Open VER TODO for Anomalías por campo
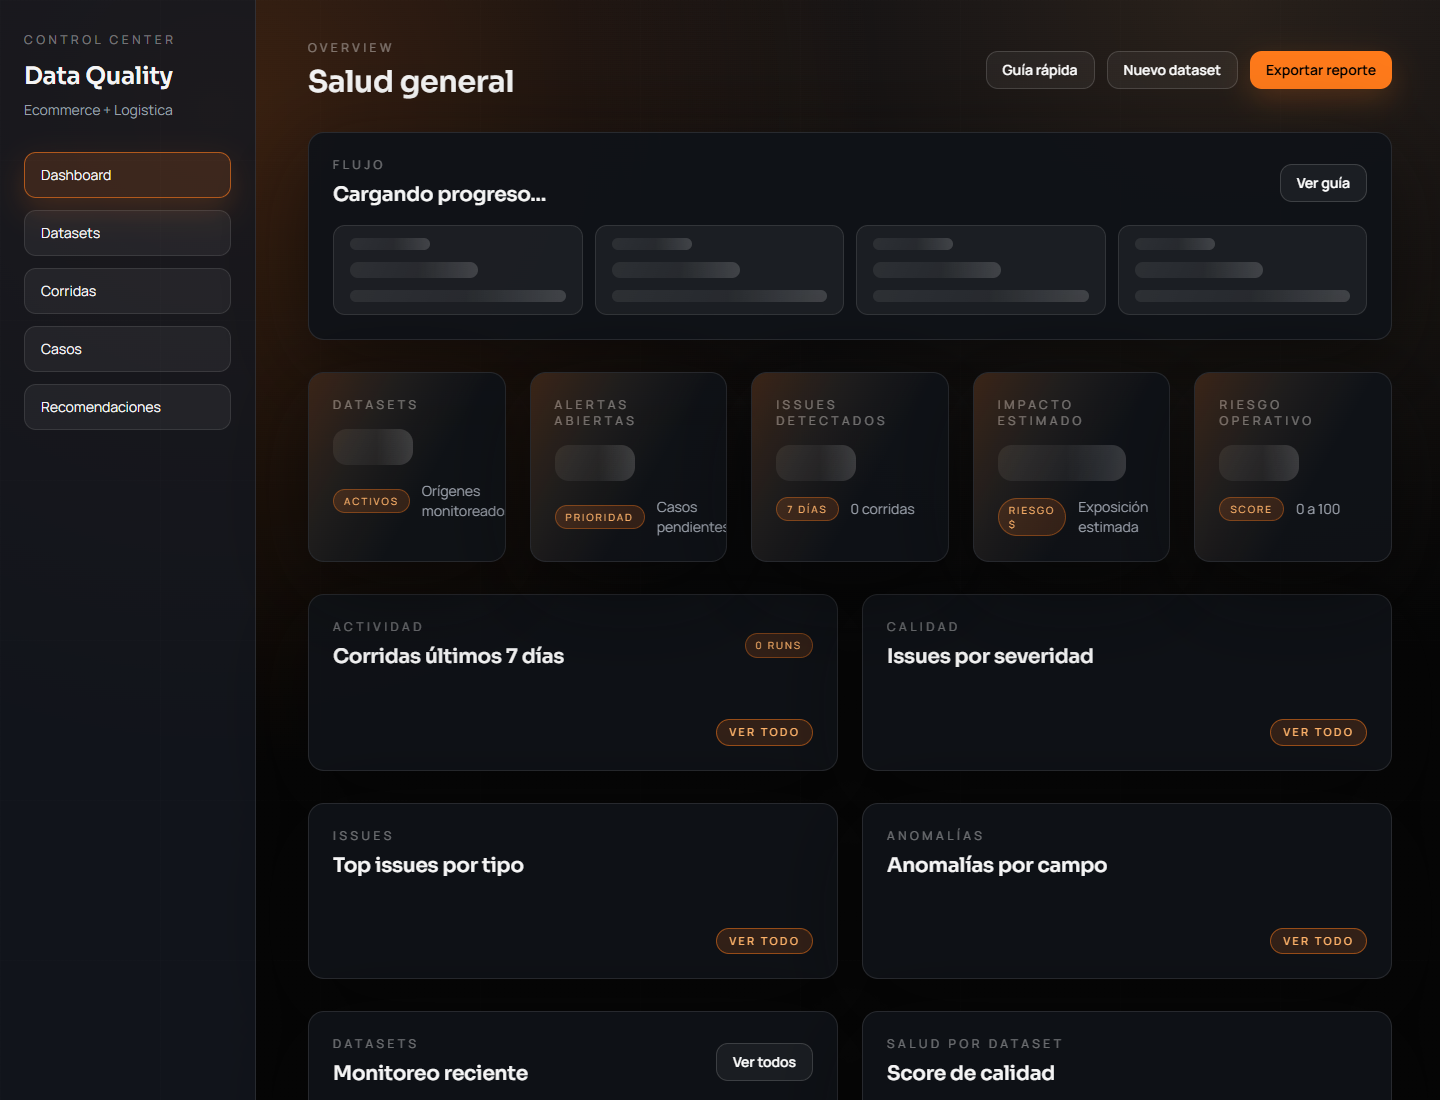This screenshot has height=1100, width=1440. [x=1318, y=941]
